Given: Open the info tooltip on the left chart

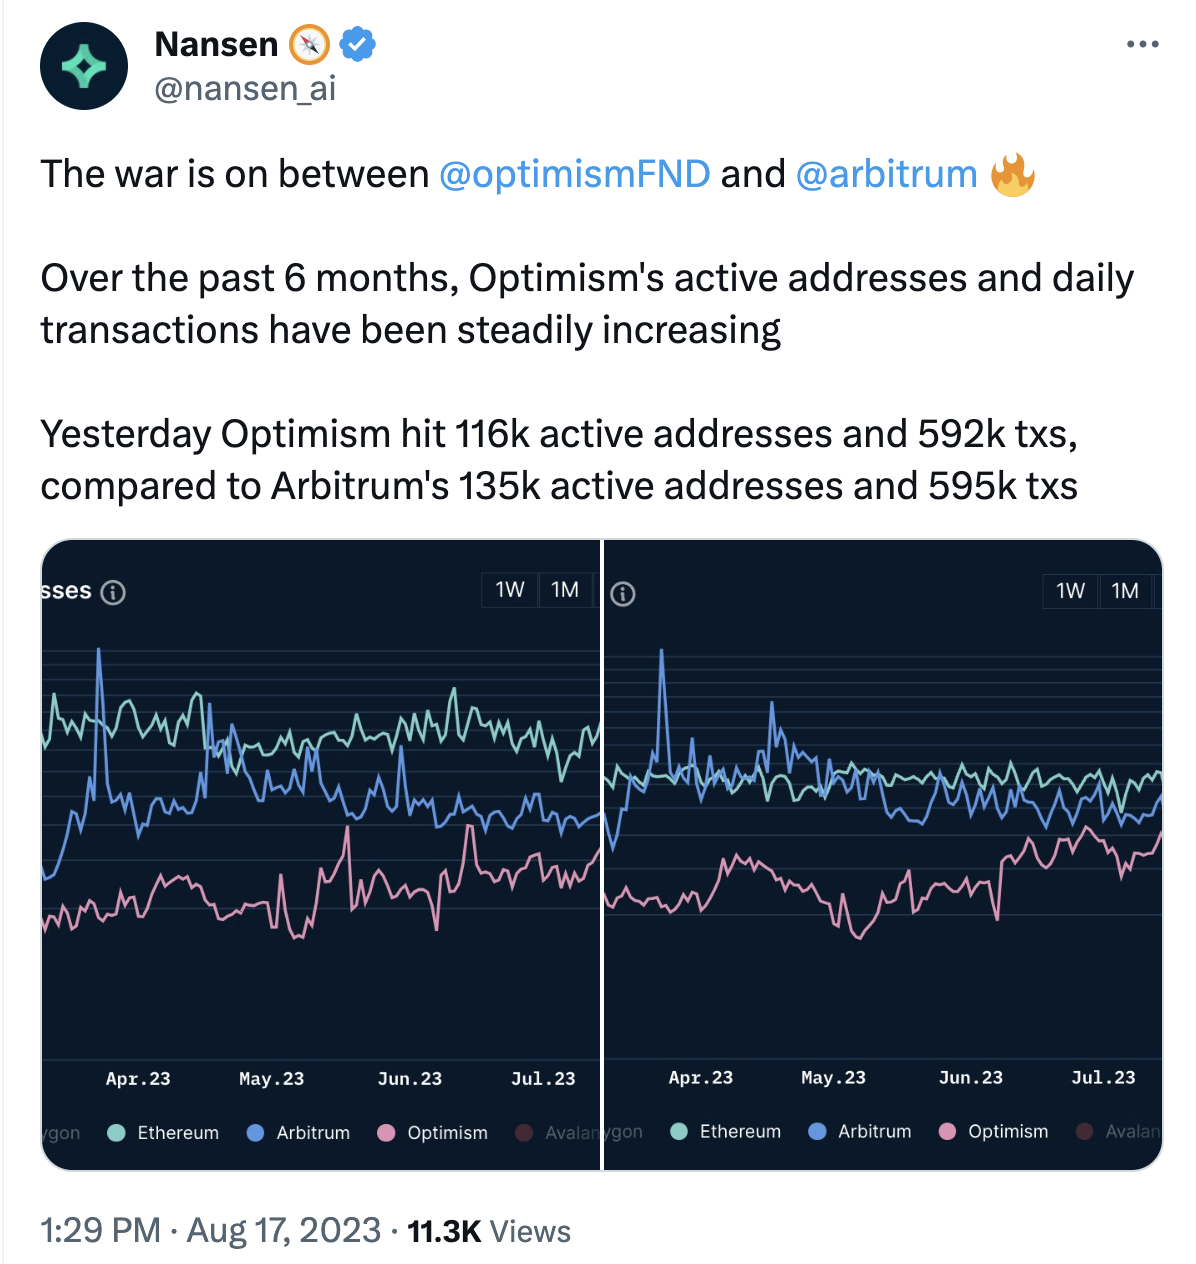Looking at the screenshot, I should point(114,591).
